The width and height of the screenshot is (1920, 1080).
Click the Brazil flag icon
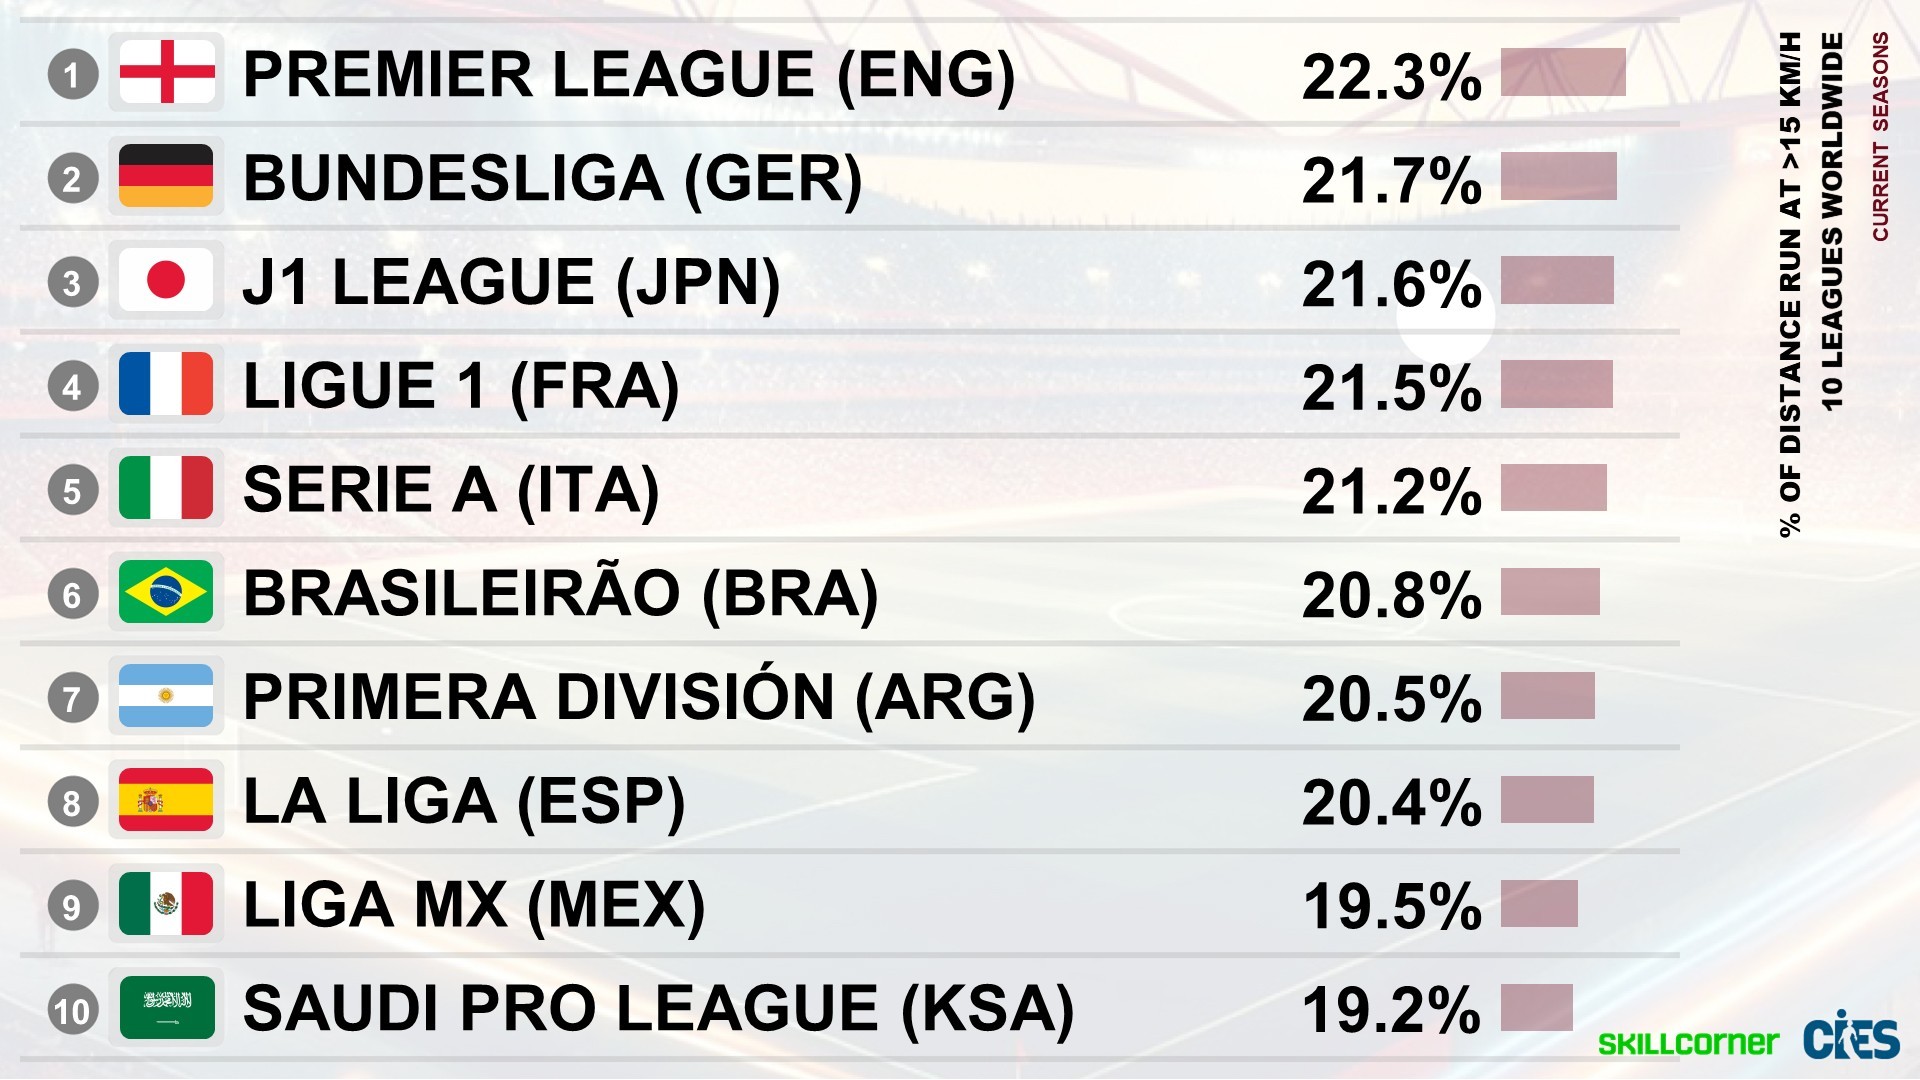point(166,593)
